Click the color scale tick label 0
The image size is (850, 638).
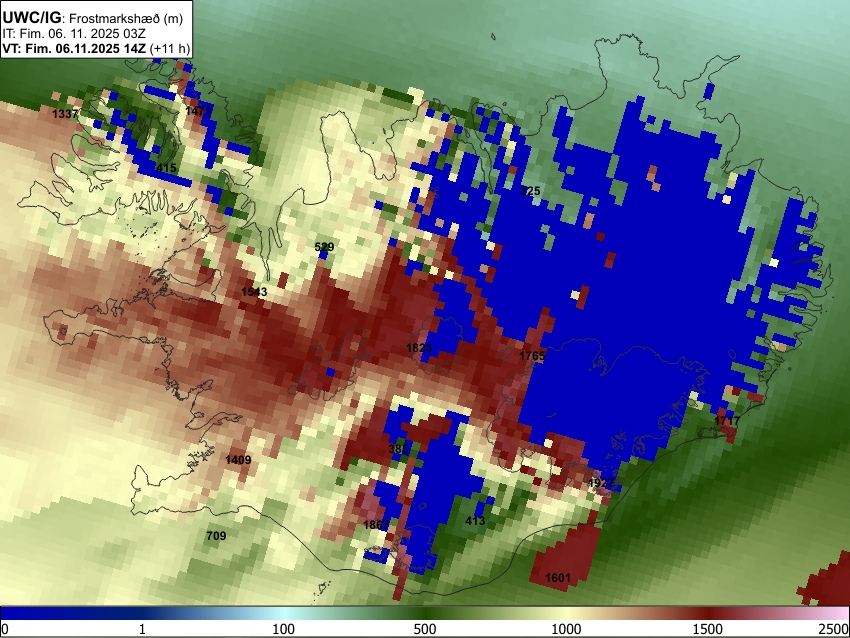pos(5,629)
